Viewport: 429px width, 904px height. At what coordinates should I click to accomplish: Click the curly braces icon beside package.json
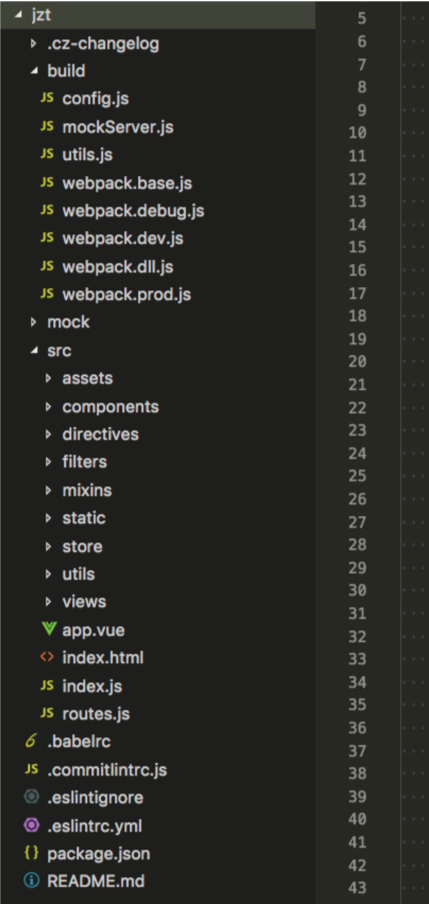click(x=32, y=853)
